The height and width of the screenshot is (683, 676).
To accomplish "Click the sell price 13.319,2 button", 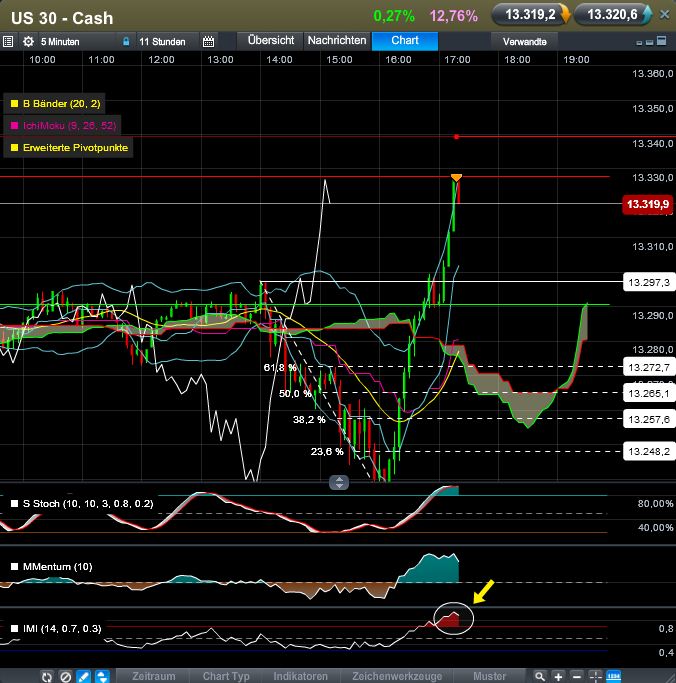I will coord(531,15).
